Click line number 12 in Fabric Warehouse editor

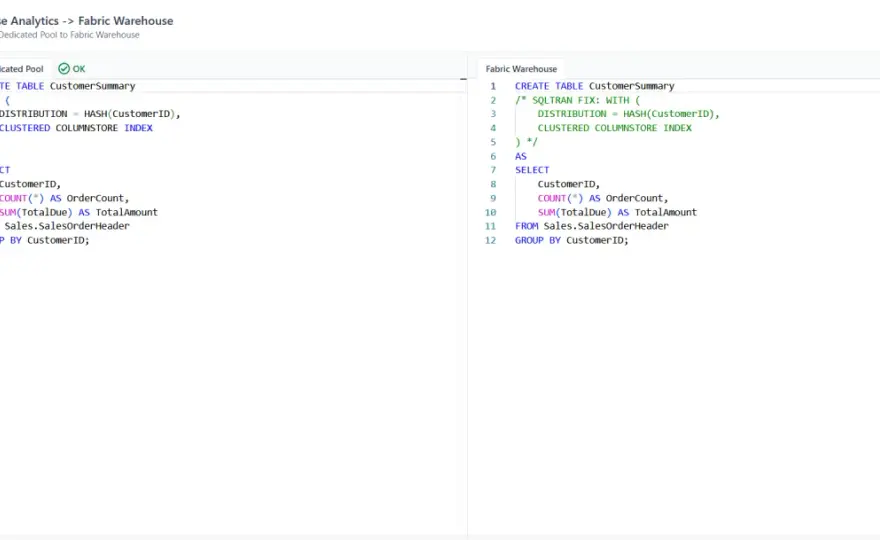[491, 240]
